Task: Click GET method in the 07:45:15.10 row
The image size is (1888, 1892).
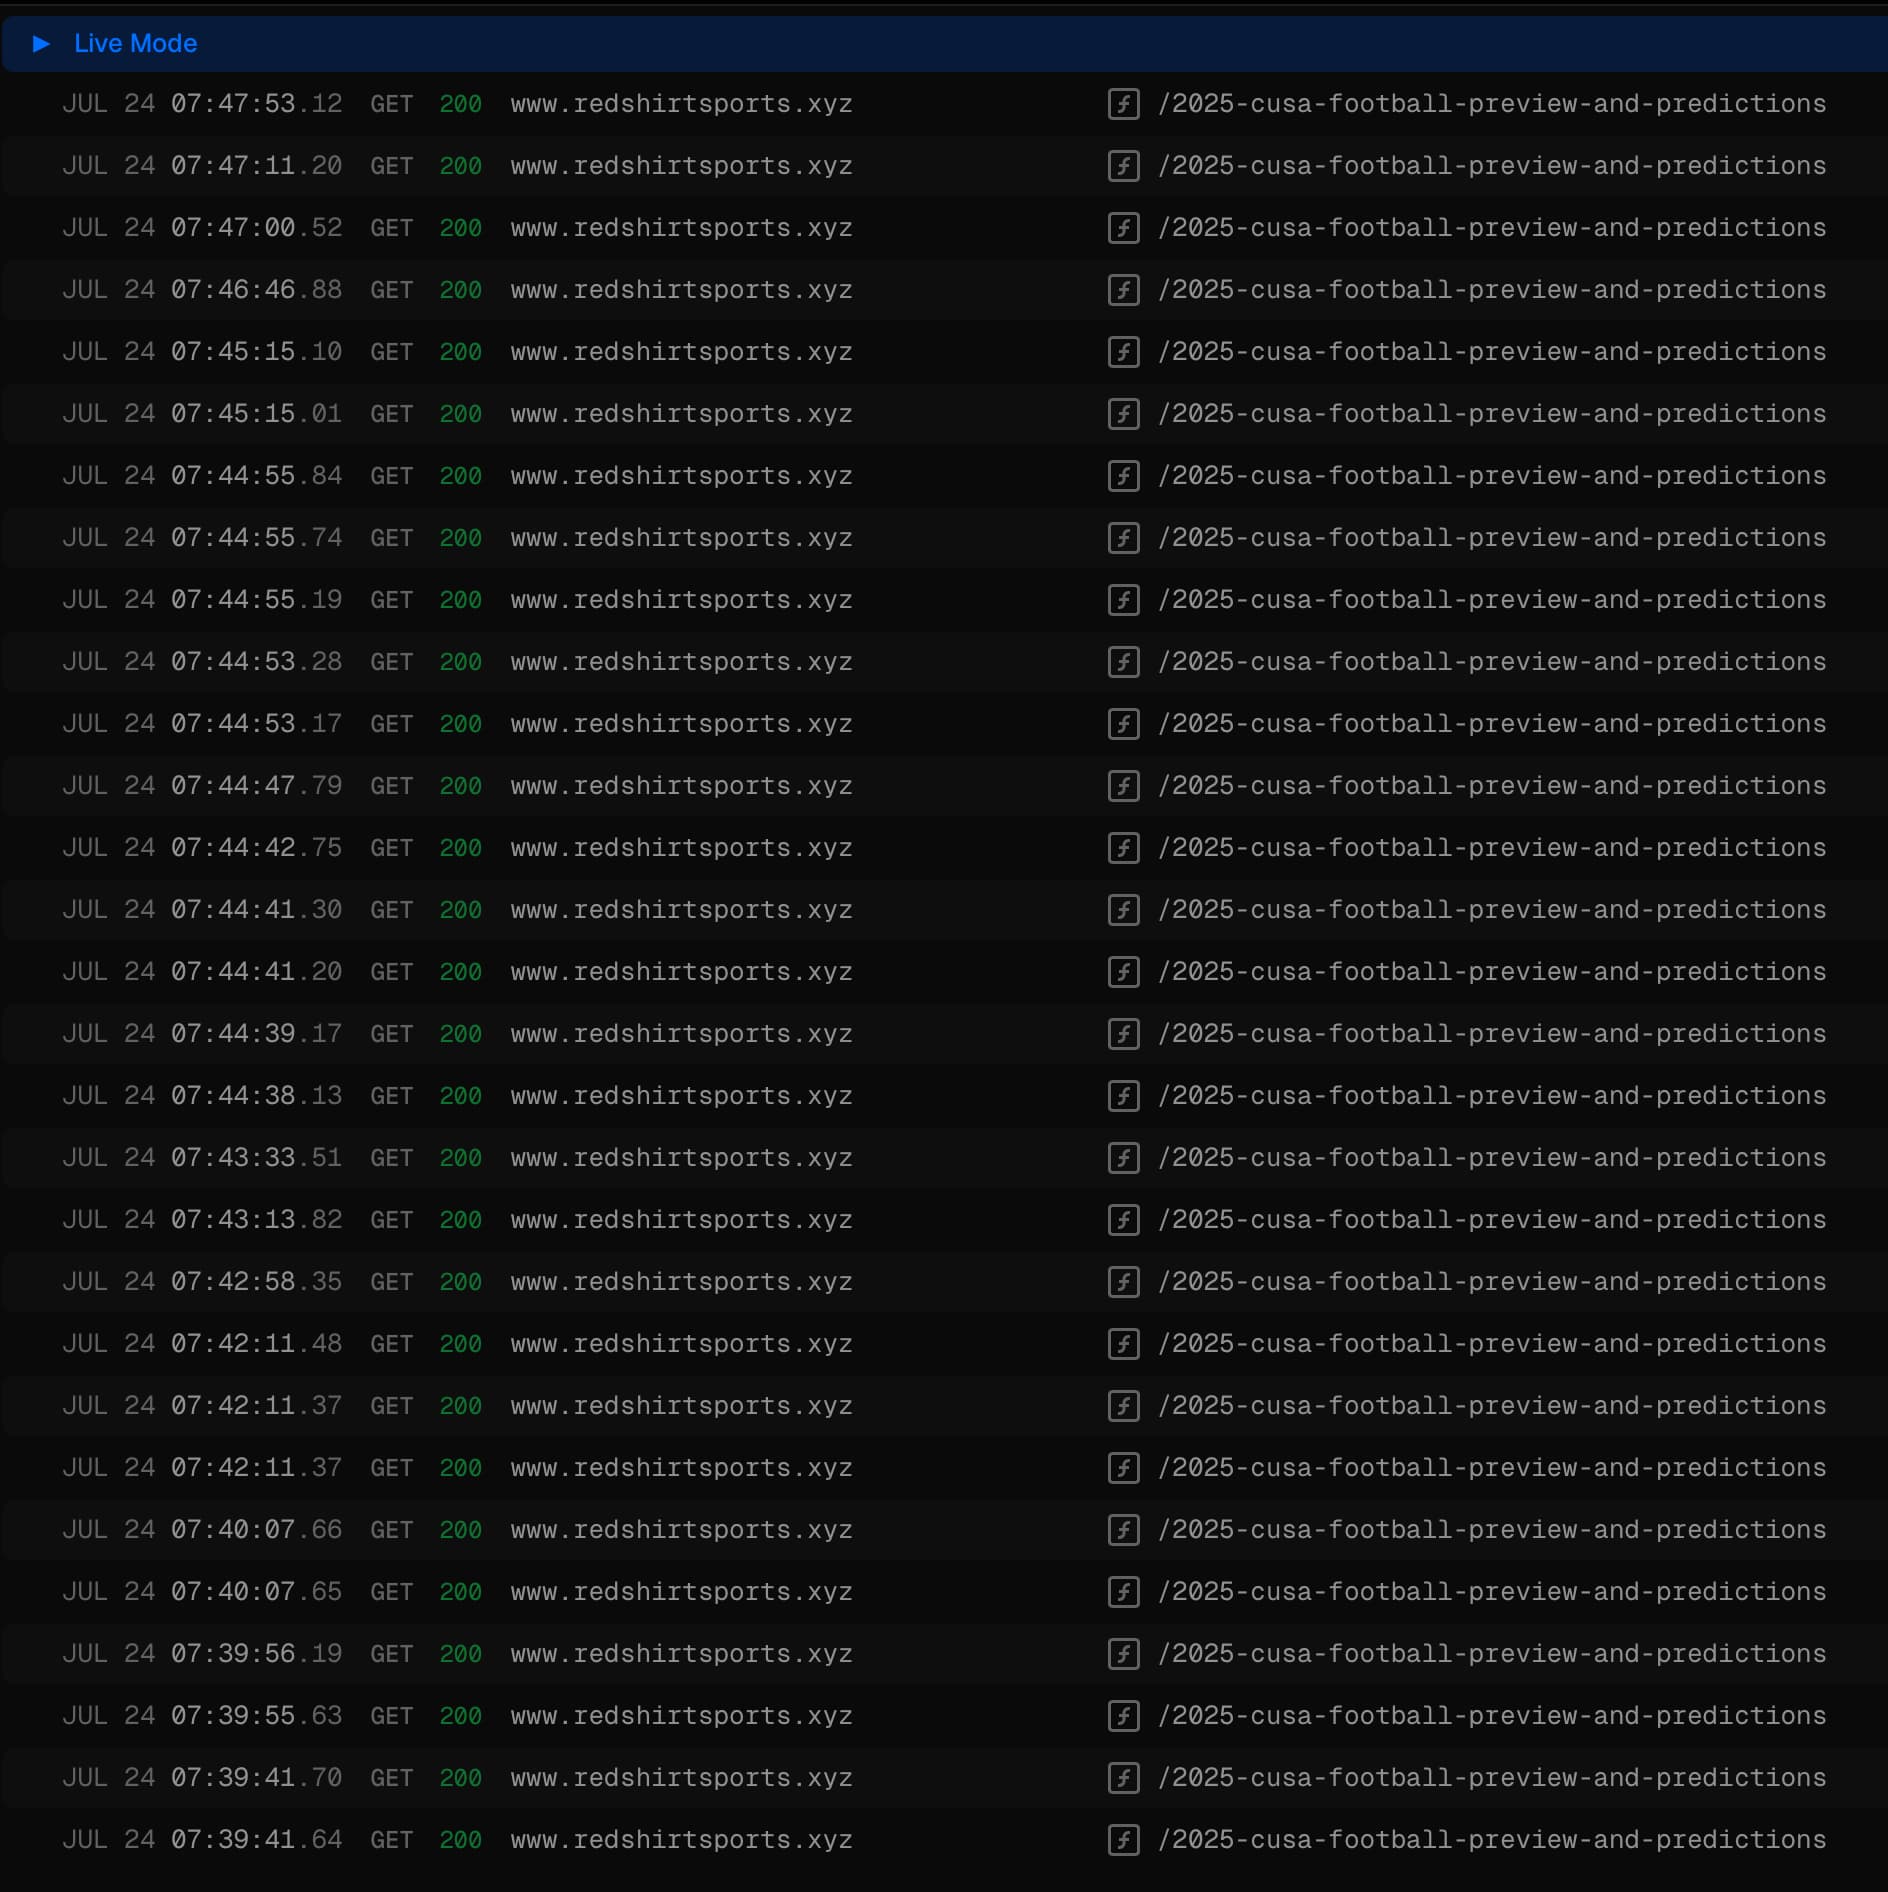Action: [391, 352]
